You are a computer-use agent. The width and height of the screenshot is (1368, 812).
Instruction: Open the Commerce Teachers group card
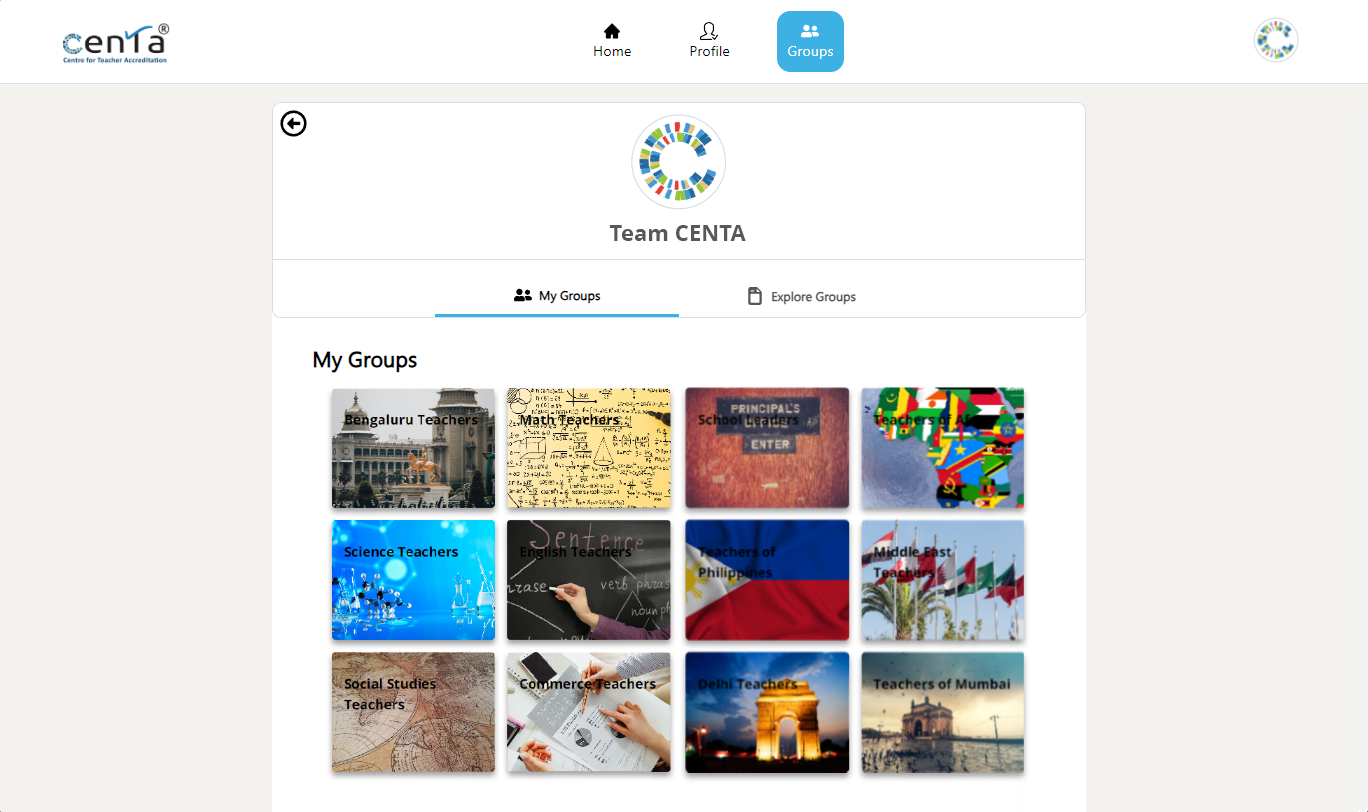(x=589, y=712)
